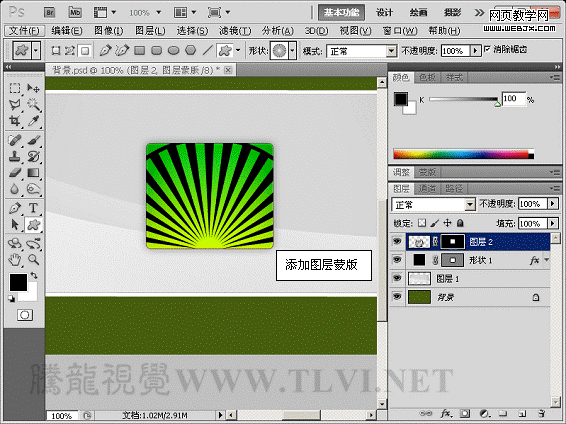The width and height of the screenshot is (566, 424).
Task: Select the 摄影 workspace
Action: 452,13
